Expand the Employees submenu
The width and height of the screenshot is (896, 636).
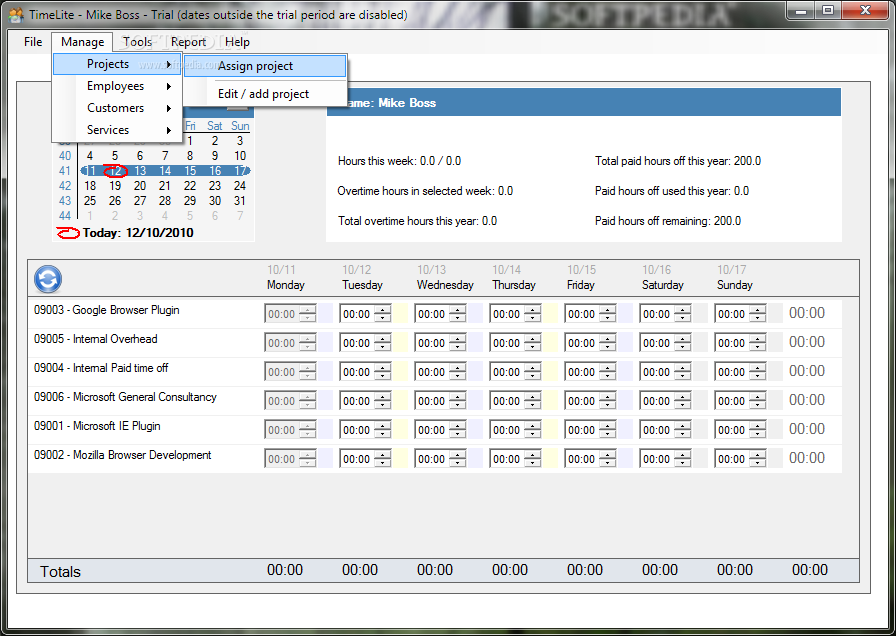(117, 86)
